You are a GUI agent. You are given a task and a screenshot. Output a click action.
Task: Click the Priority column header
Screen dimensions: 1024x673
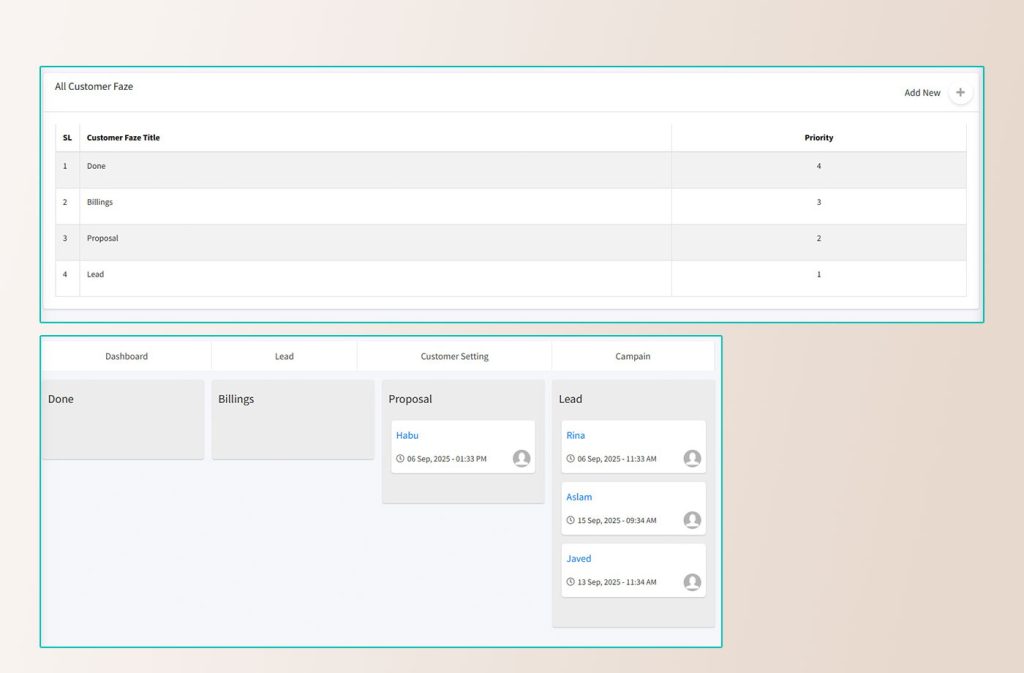click(818, 138)
